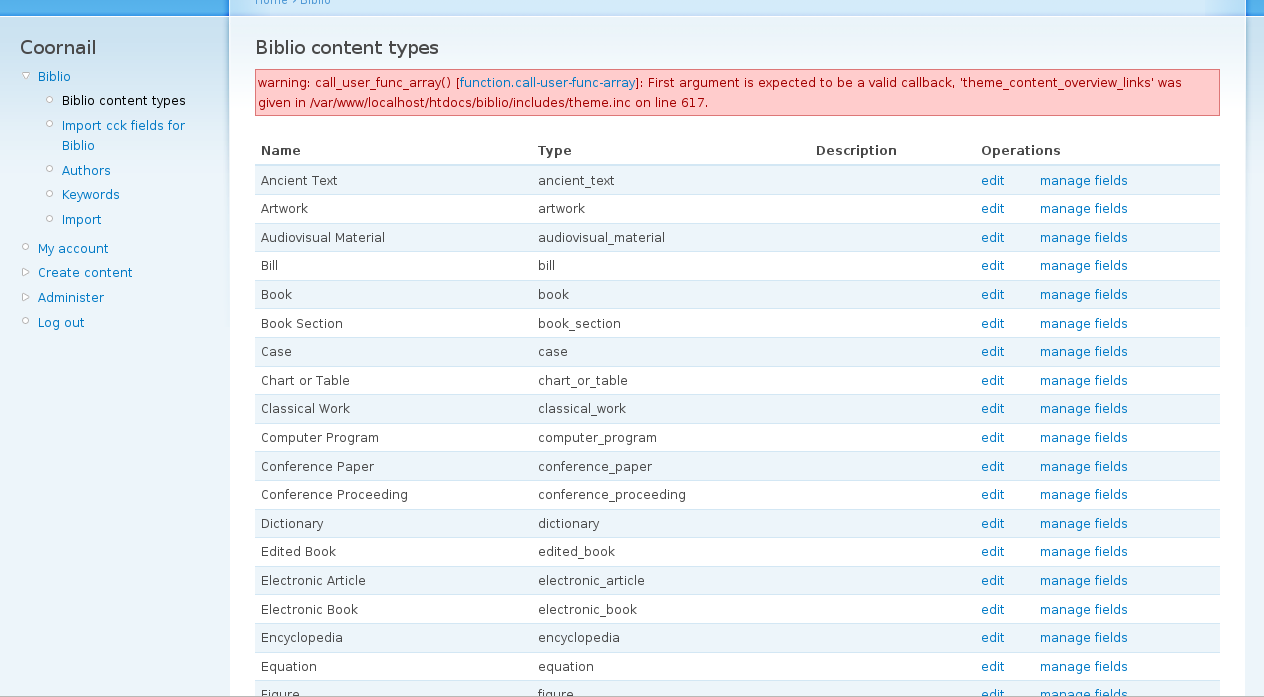This screenshot has height=697, width=1264.
Task: Edit the Book Section type
Action: [x=992, y=324]
